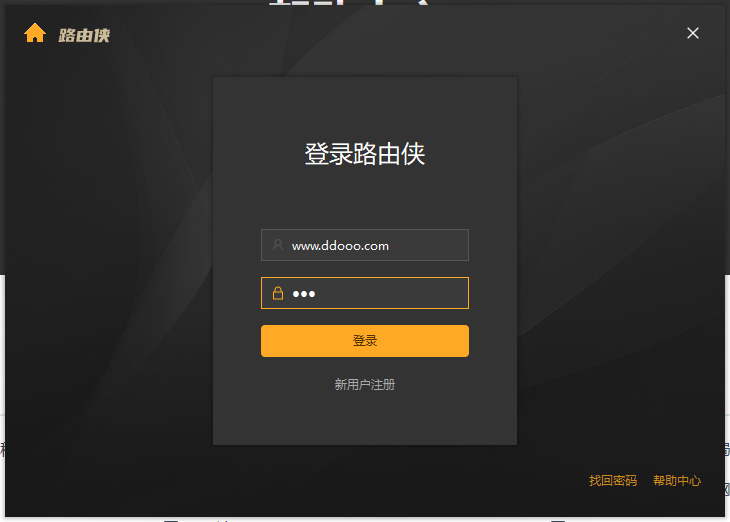The image size is (730, 522).
Task: Focus the password input field
Action: pos(365,293)
